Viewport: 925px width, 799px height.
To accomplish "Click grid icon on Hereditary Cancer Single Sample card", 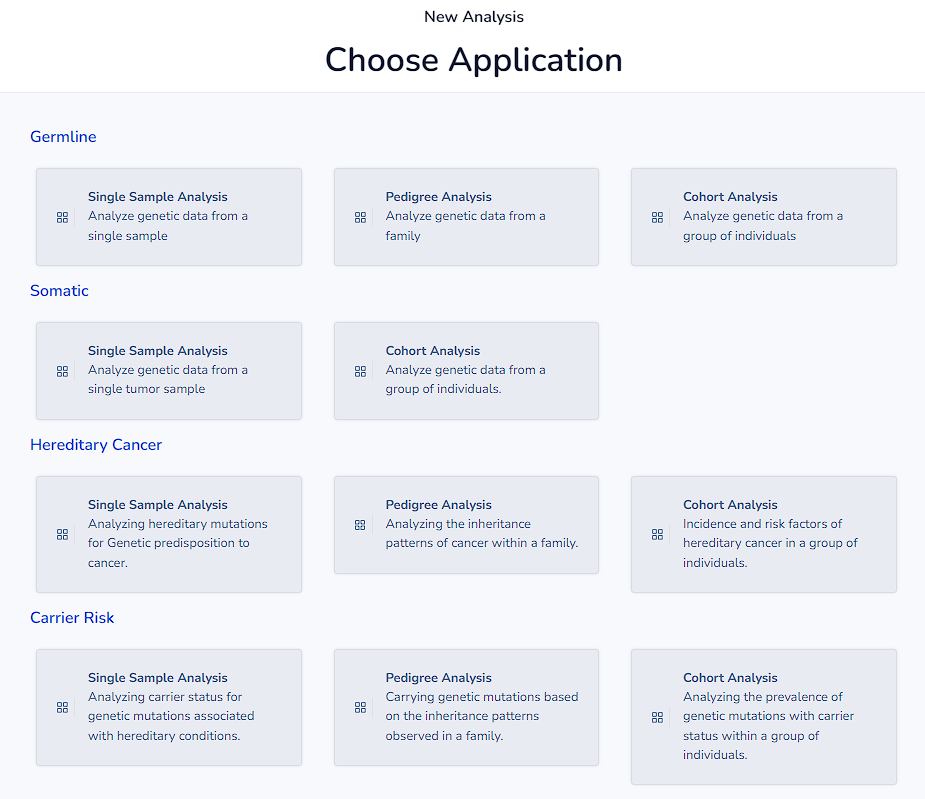I will tap(62, 534).
